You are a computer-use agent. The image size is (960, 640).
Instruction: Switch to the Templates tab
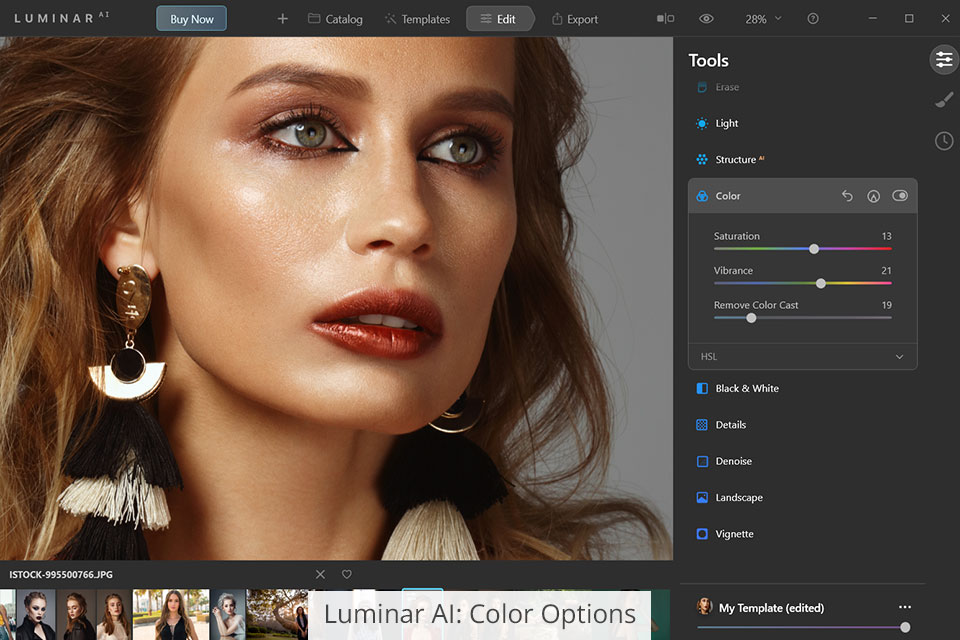(417, 19)
